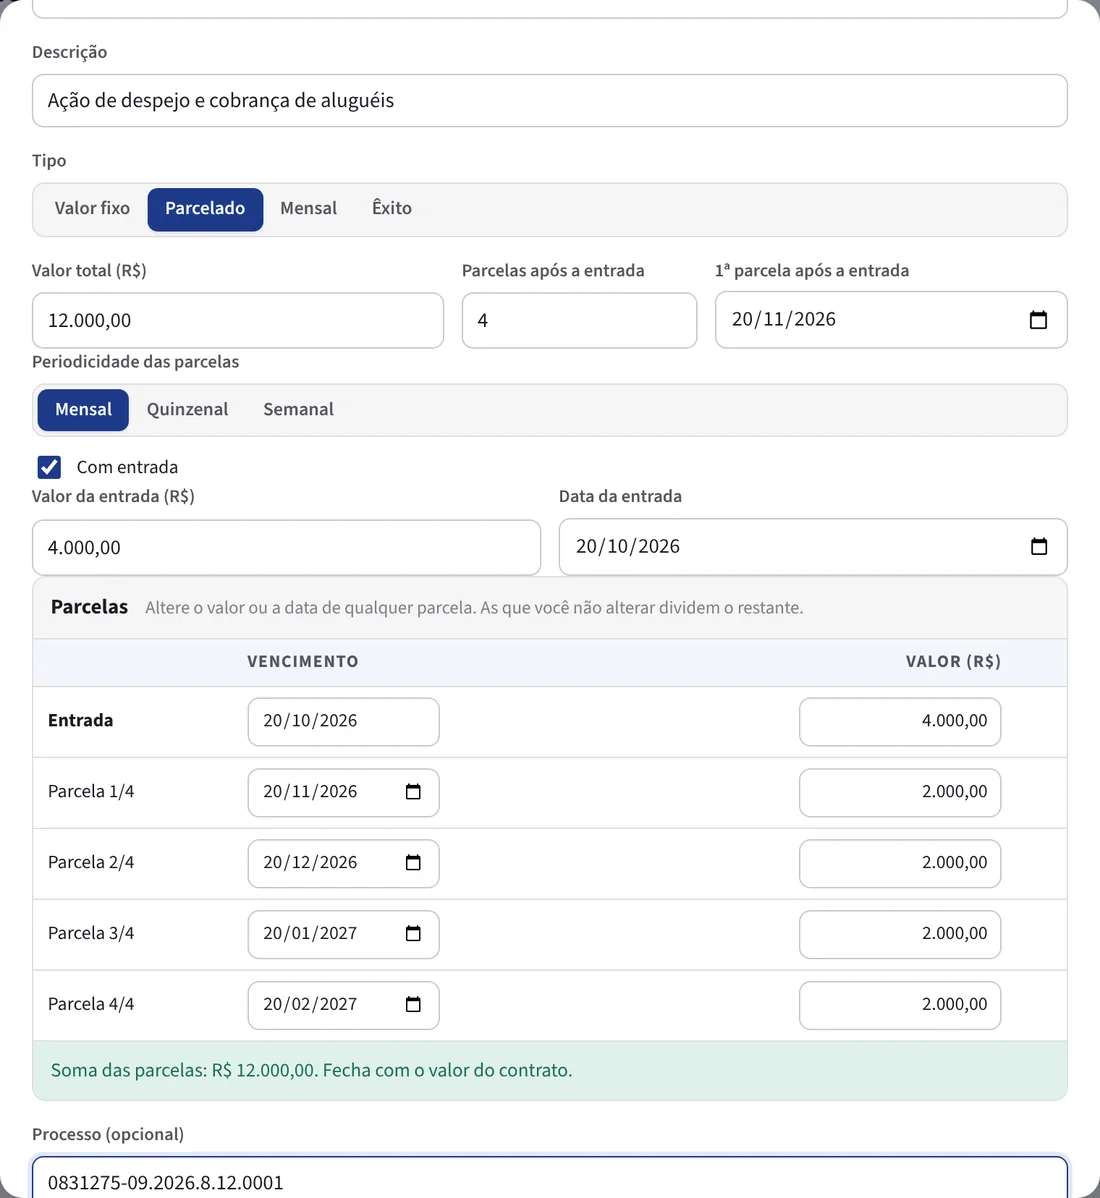
Task: Edit Parcela 4/4 vencimento date
Action: 344,1005
